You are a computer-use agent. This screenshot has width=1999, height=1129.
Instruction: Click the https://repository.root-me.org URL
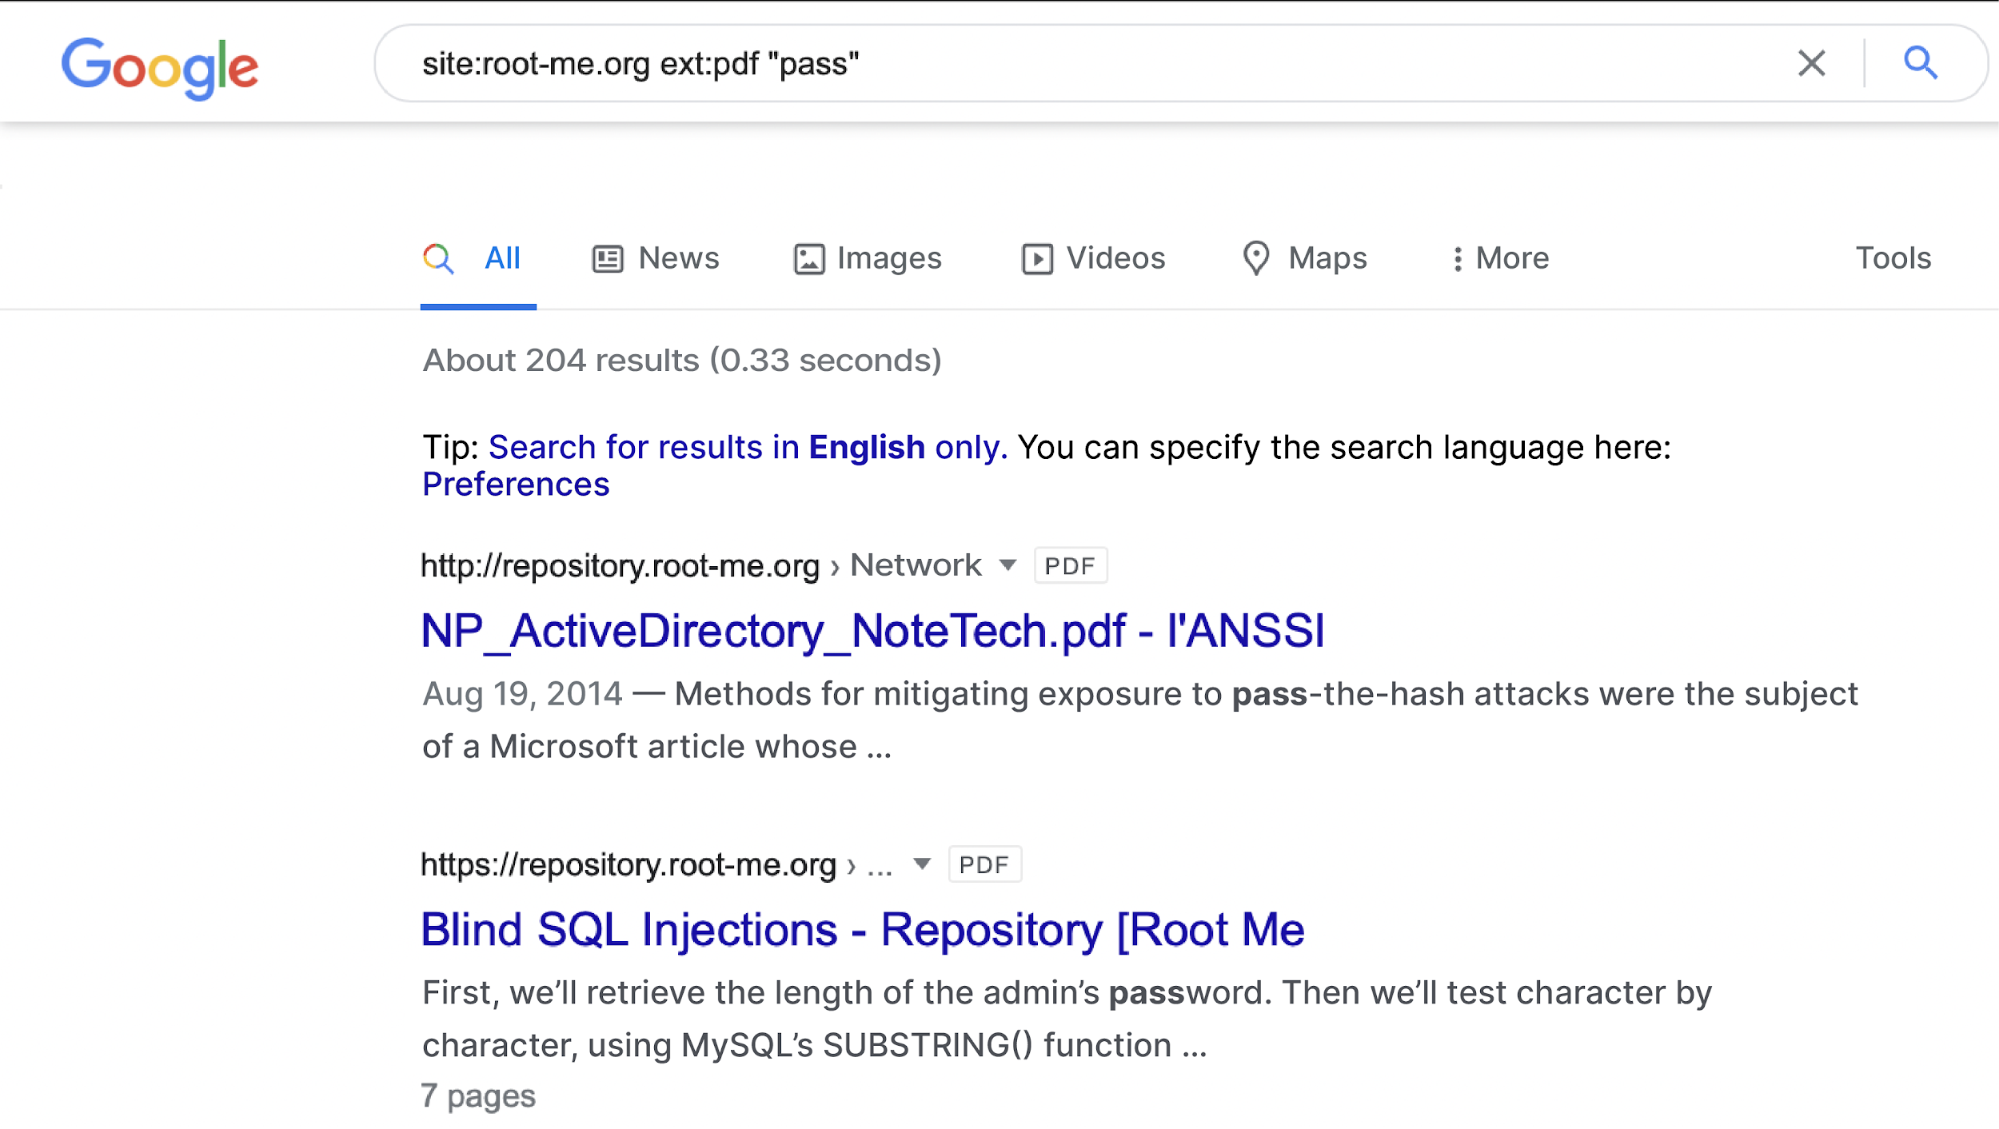pos(628,865)
